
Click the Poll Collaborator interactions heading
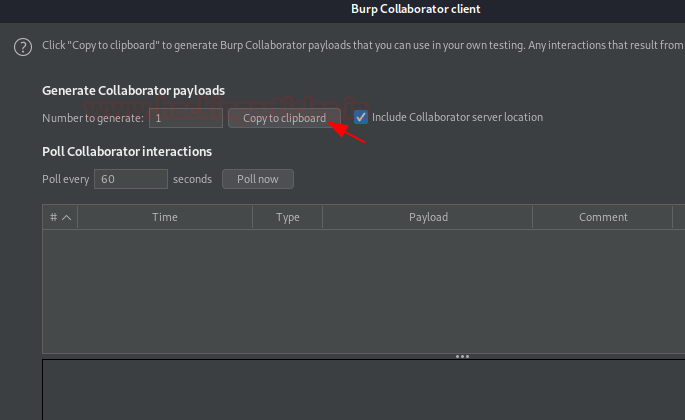[x=127, y=152]
